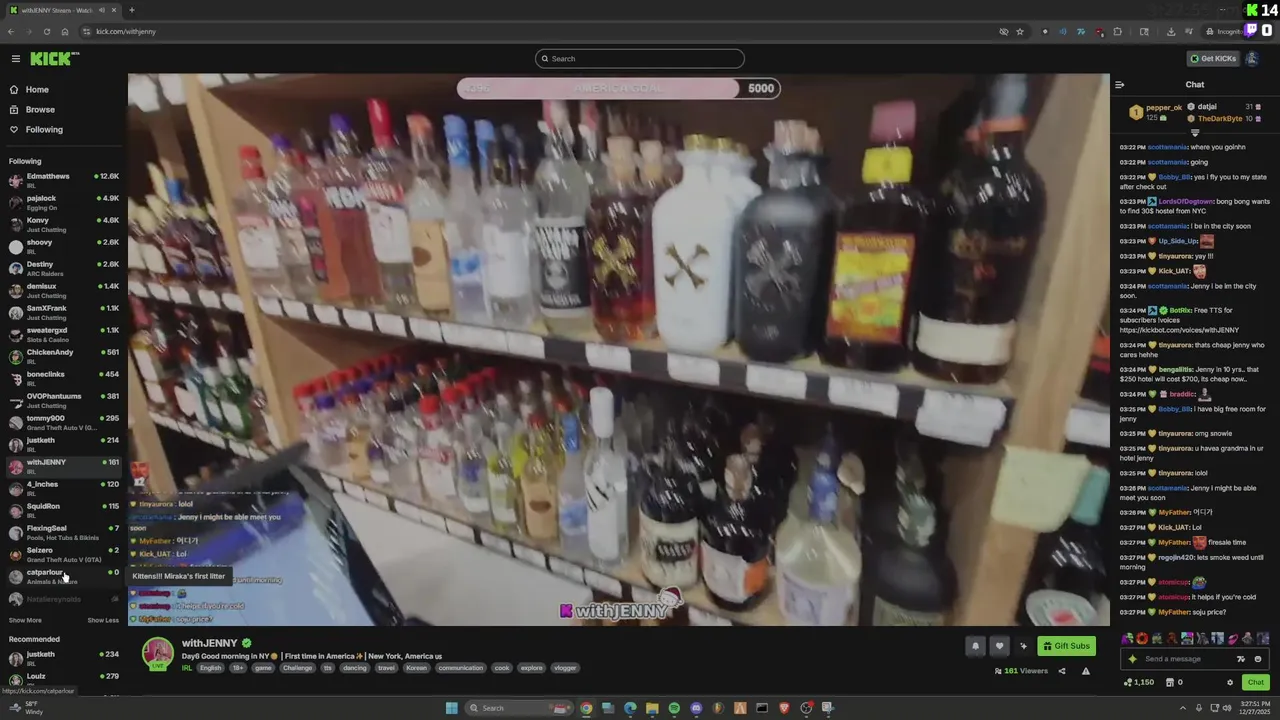Screen dimensions: 1280x720
Task: Click the green sparkle icon in the message box
Action: (x=1133, y=659)
